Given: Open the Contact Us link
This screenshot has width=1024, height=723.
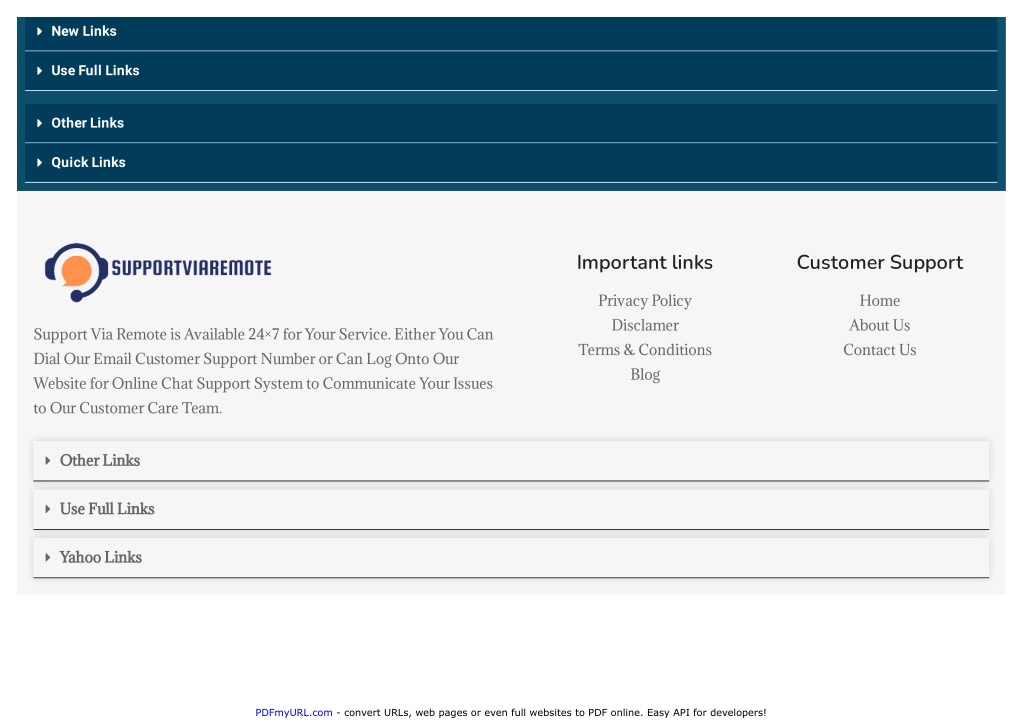Looking at the screenshot, I should point(879,350).
